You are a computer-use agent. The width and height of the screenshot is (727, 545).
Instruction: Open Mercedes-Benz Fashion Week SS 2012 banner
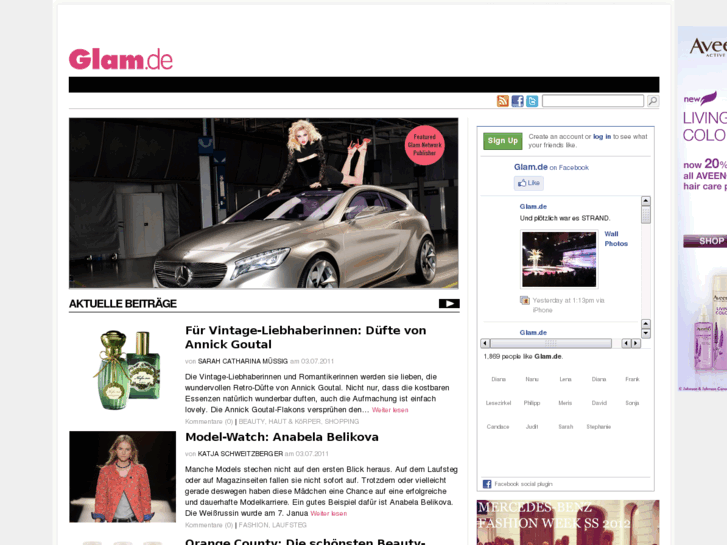coord(568,522)
